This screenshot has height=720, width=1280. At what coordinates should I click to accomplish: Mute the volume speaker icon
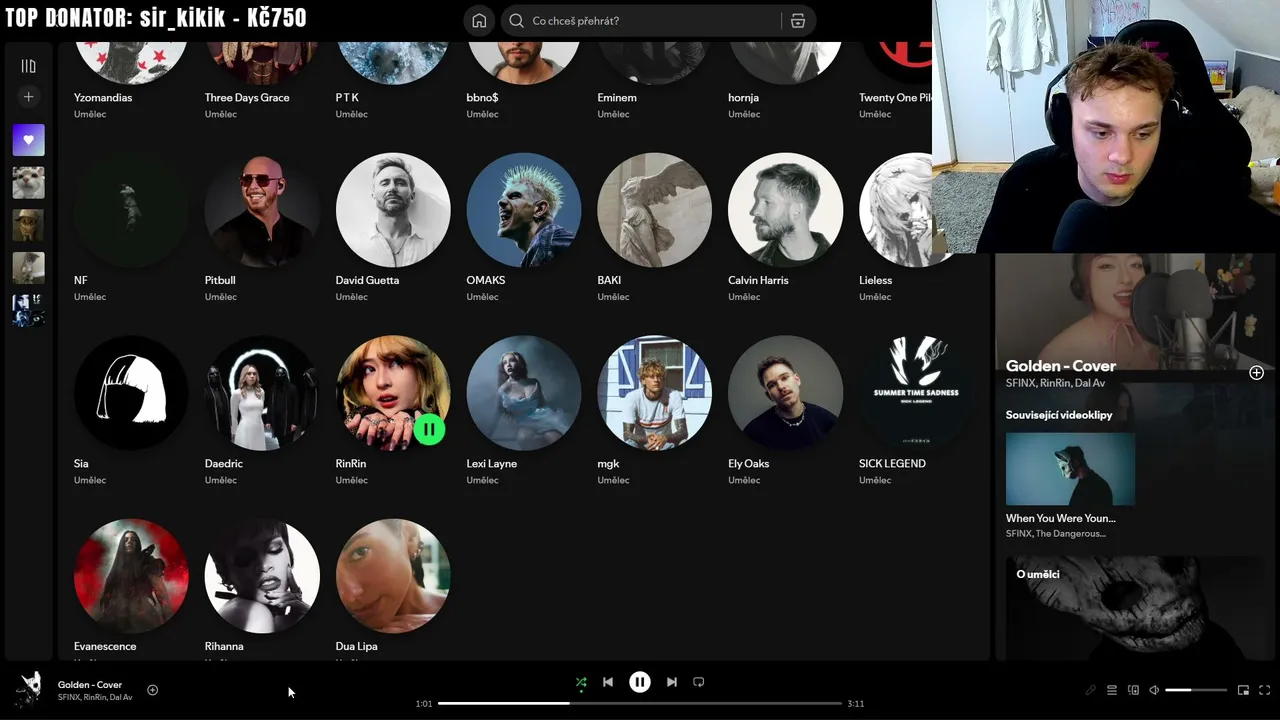click(1154, 690)
